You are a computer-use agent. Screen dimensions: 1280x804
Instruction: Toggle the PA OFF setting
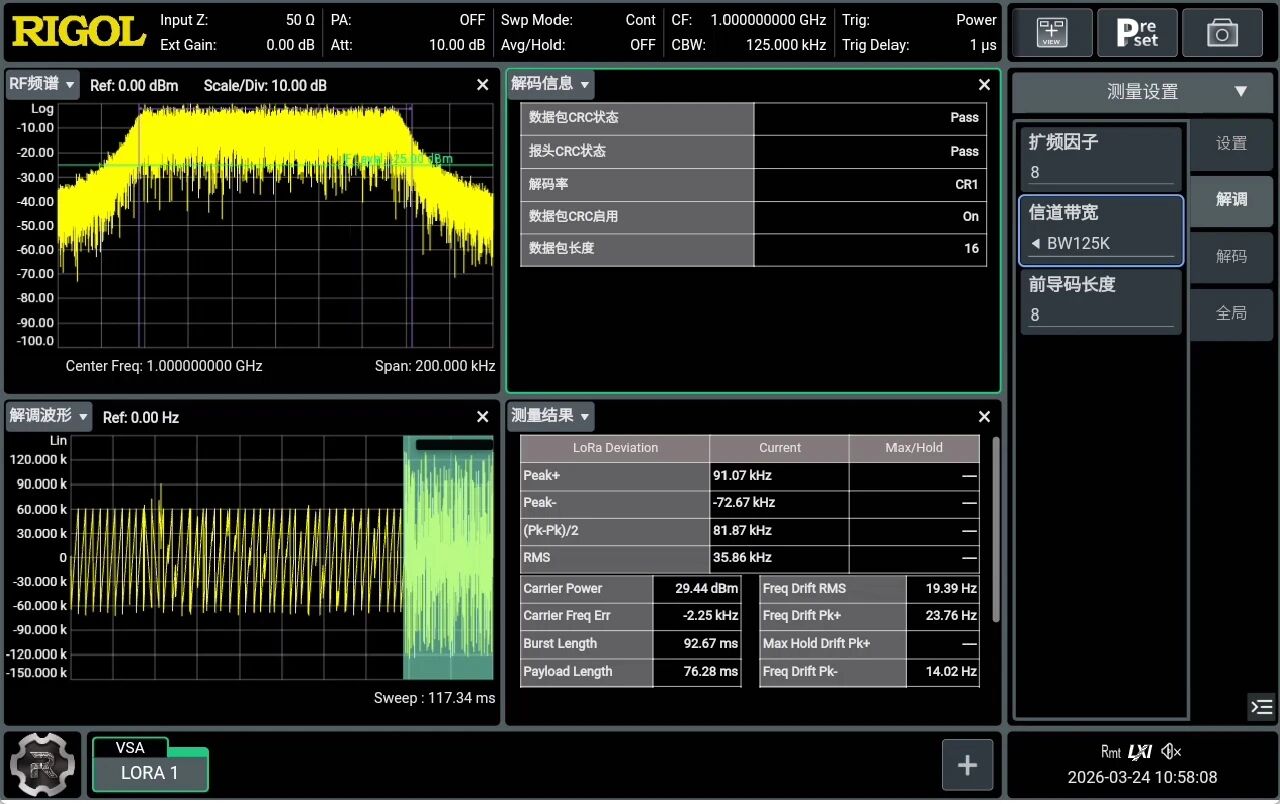click(407, 20)
